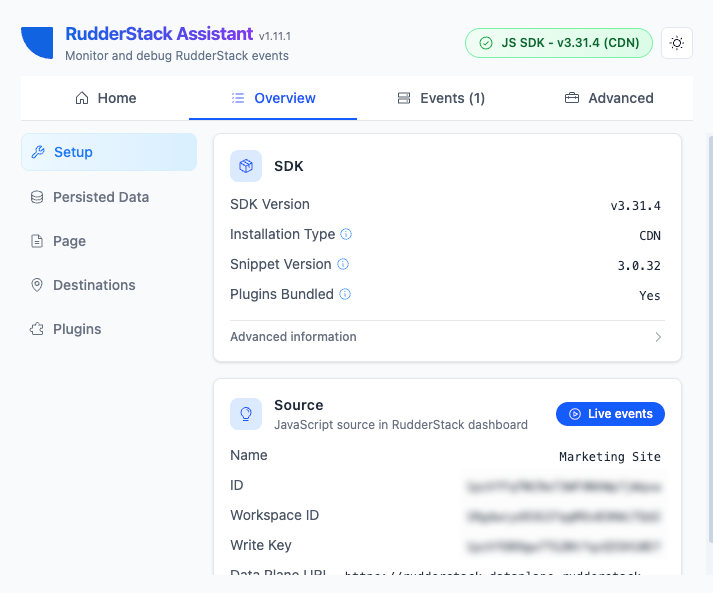Screen dimensions: 713x593
Task: Click the blurred source ID value
Action: click(x=564, y=487)
